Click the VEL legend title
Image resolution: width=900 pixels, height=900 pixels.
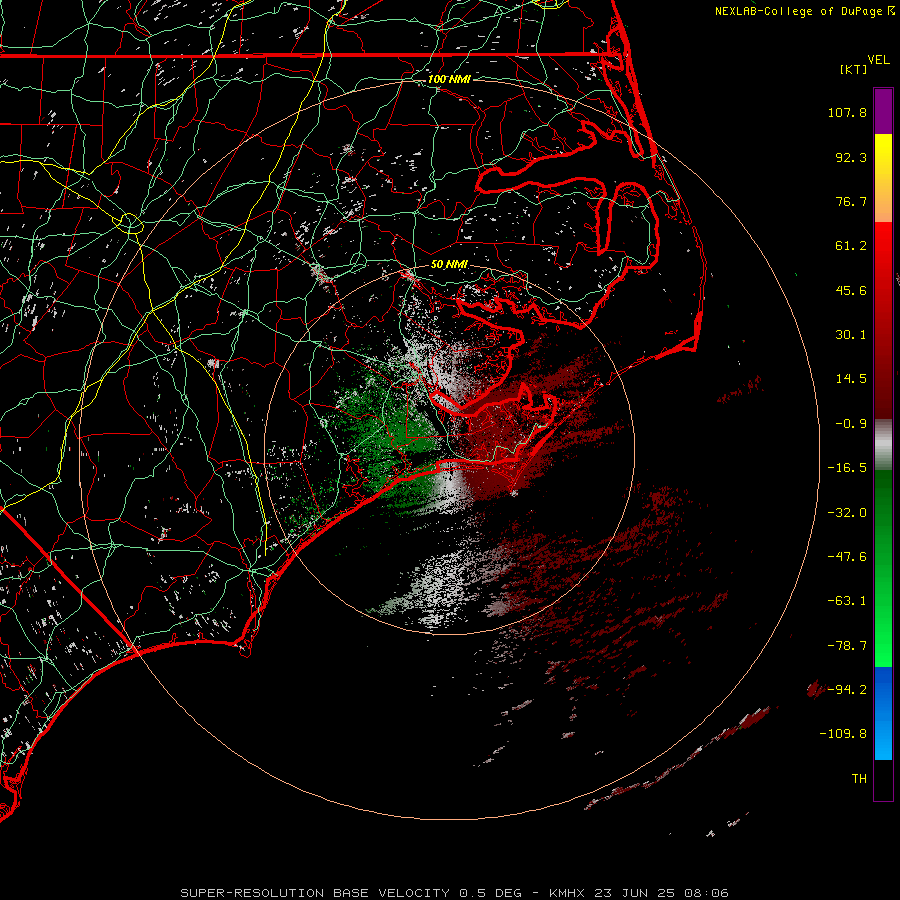(878, 59)
